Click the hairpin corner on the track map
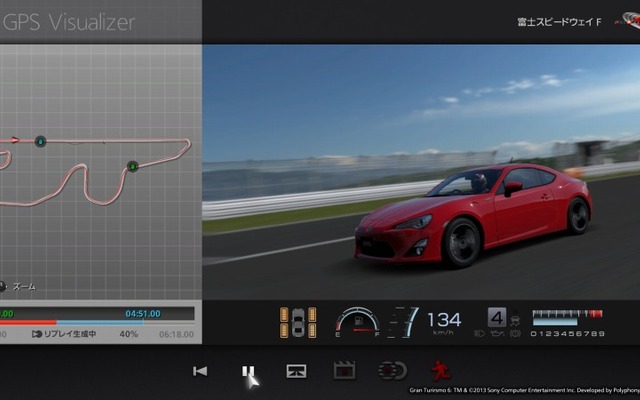 pyautogui.click(x=185, y=144)
